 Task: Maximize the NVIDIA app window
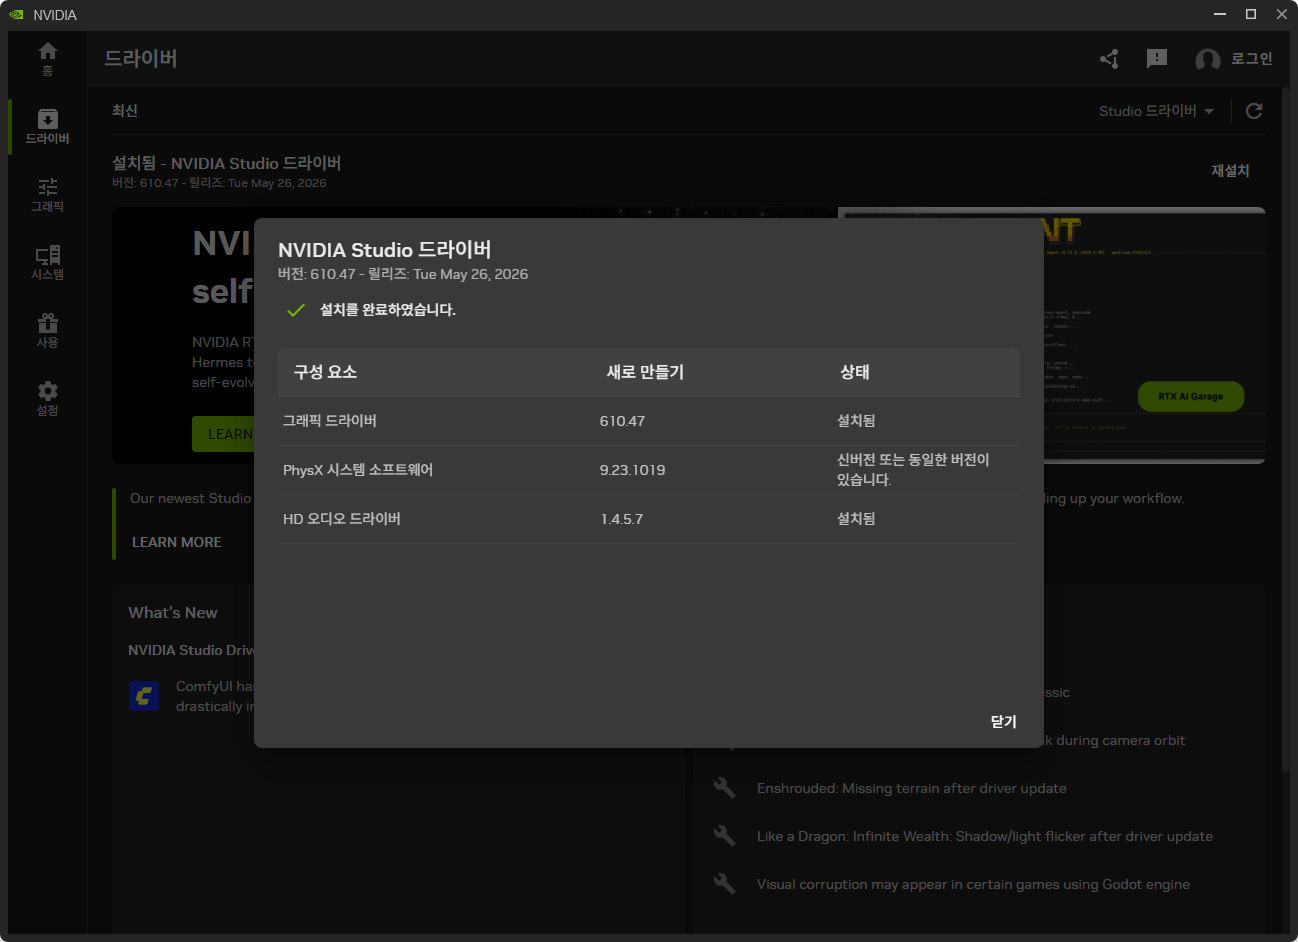(x=1250, y=14)
